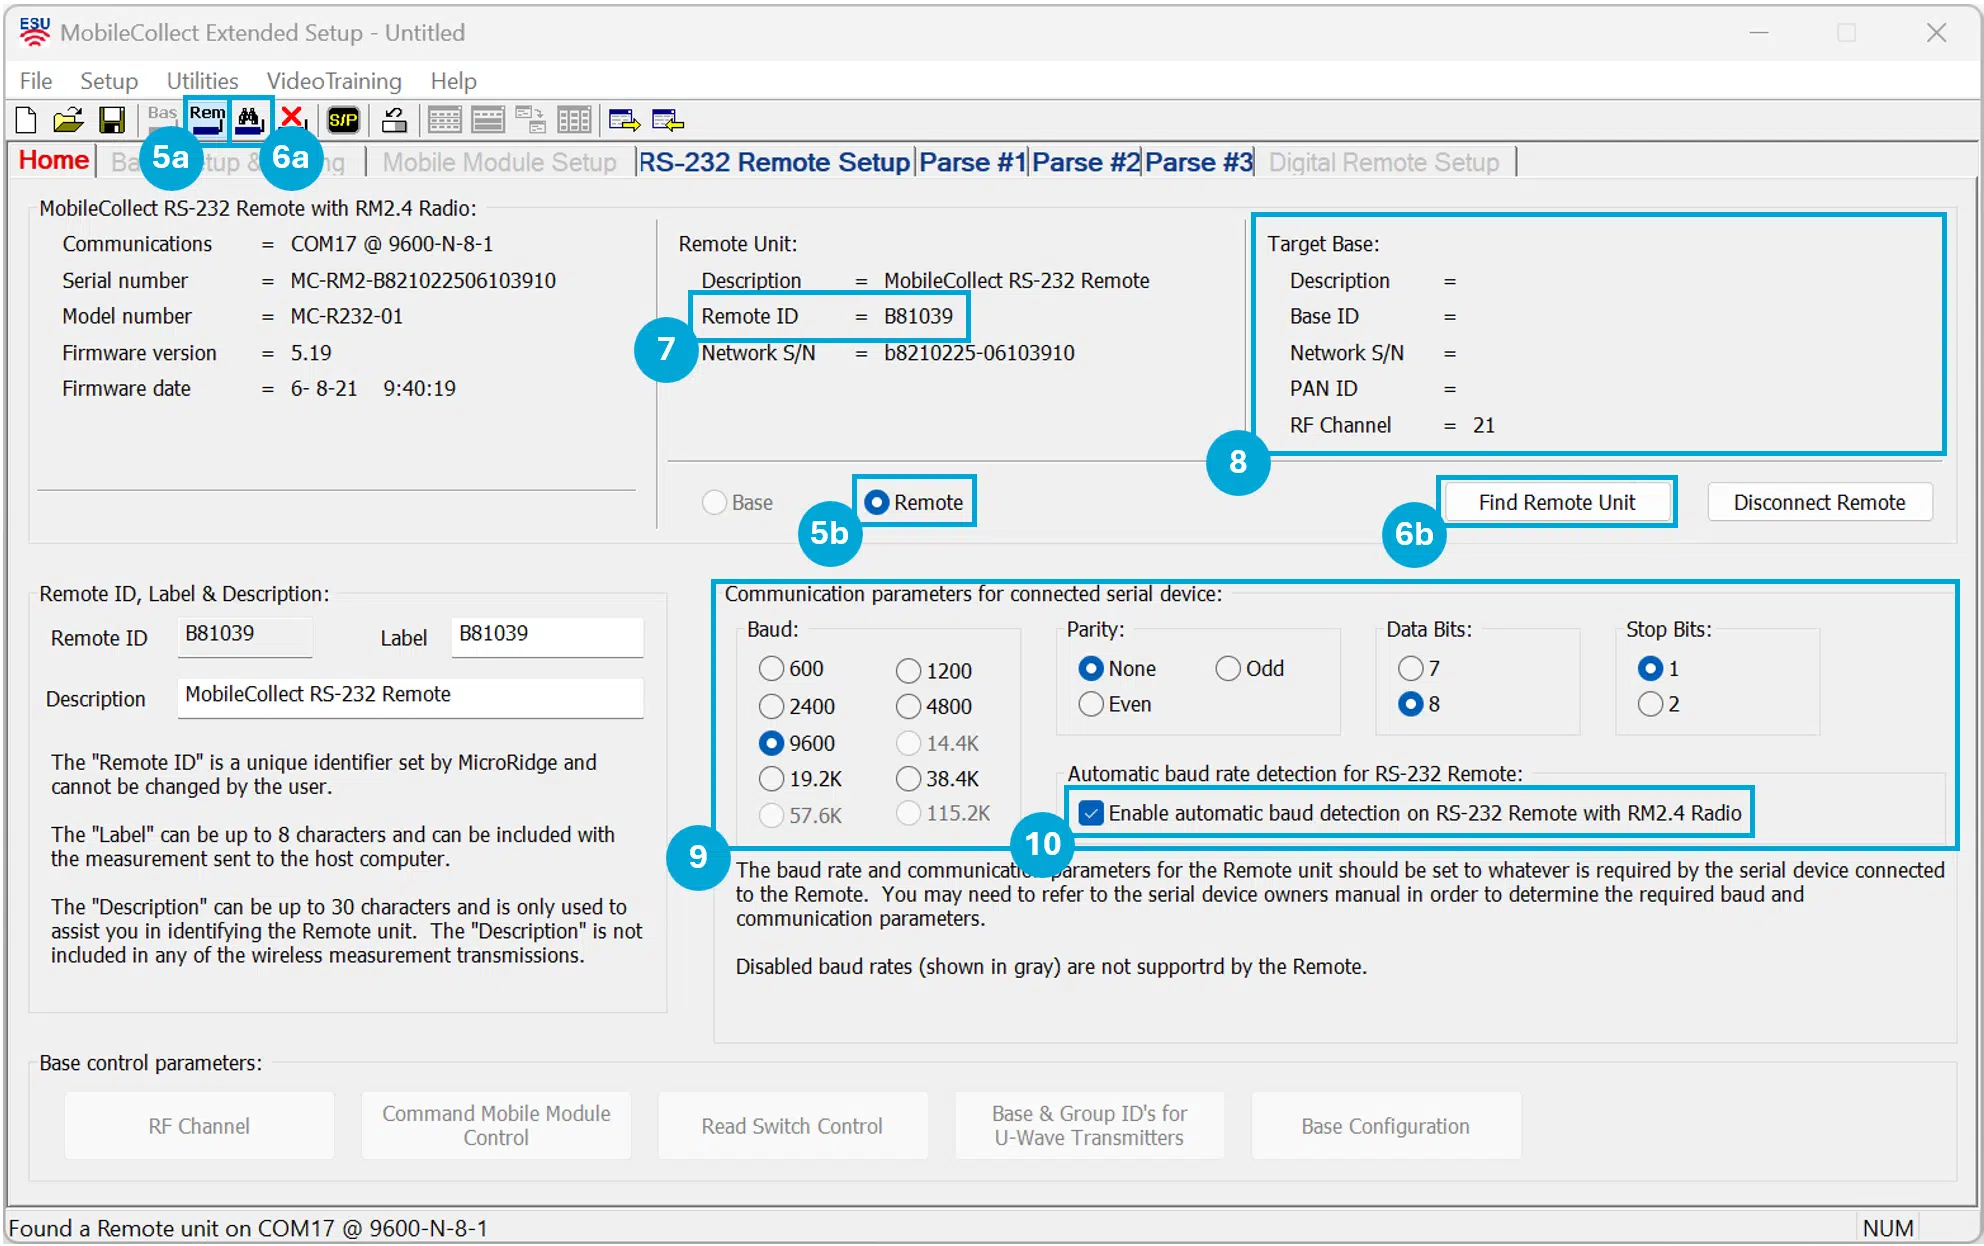
Task: Click the RF Channel button
Action: (199, 1126)
